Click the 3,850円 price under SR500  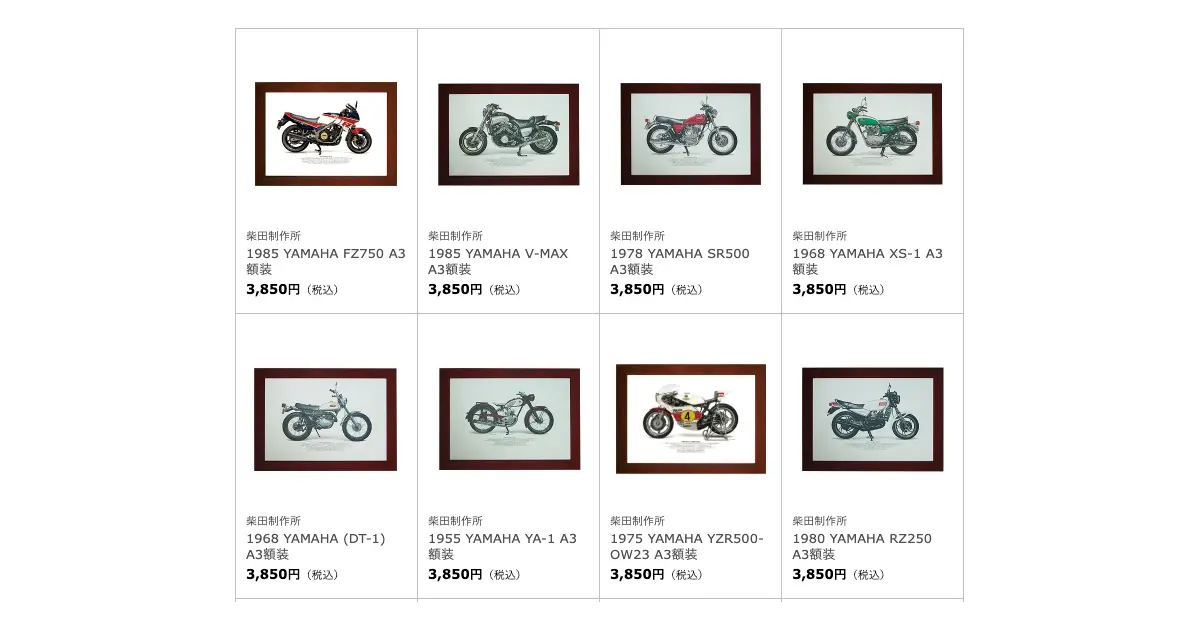(x=637, y=289)
